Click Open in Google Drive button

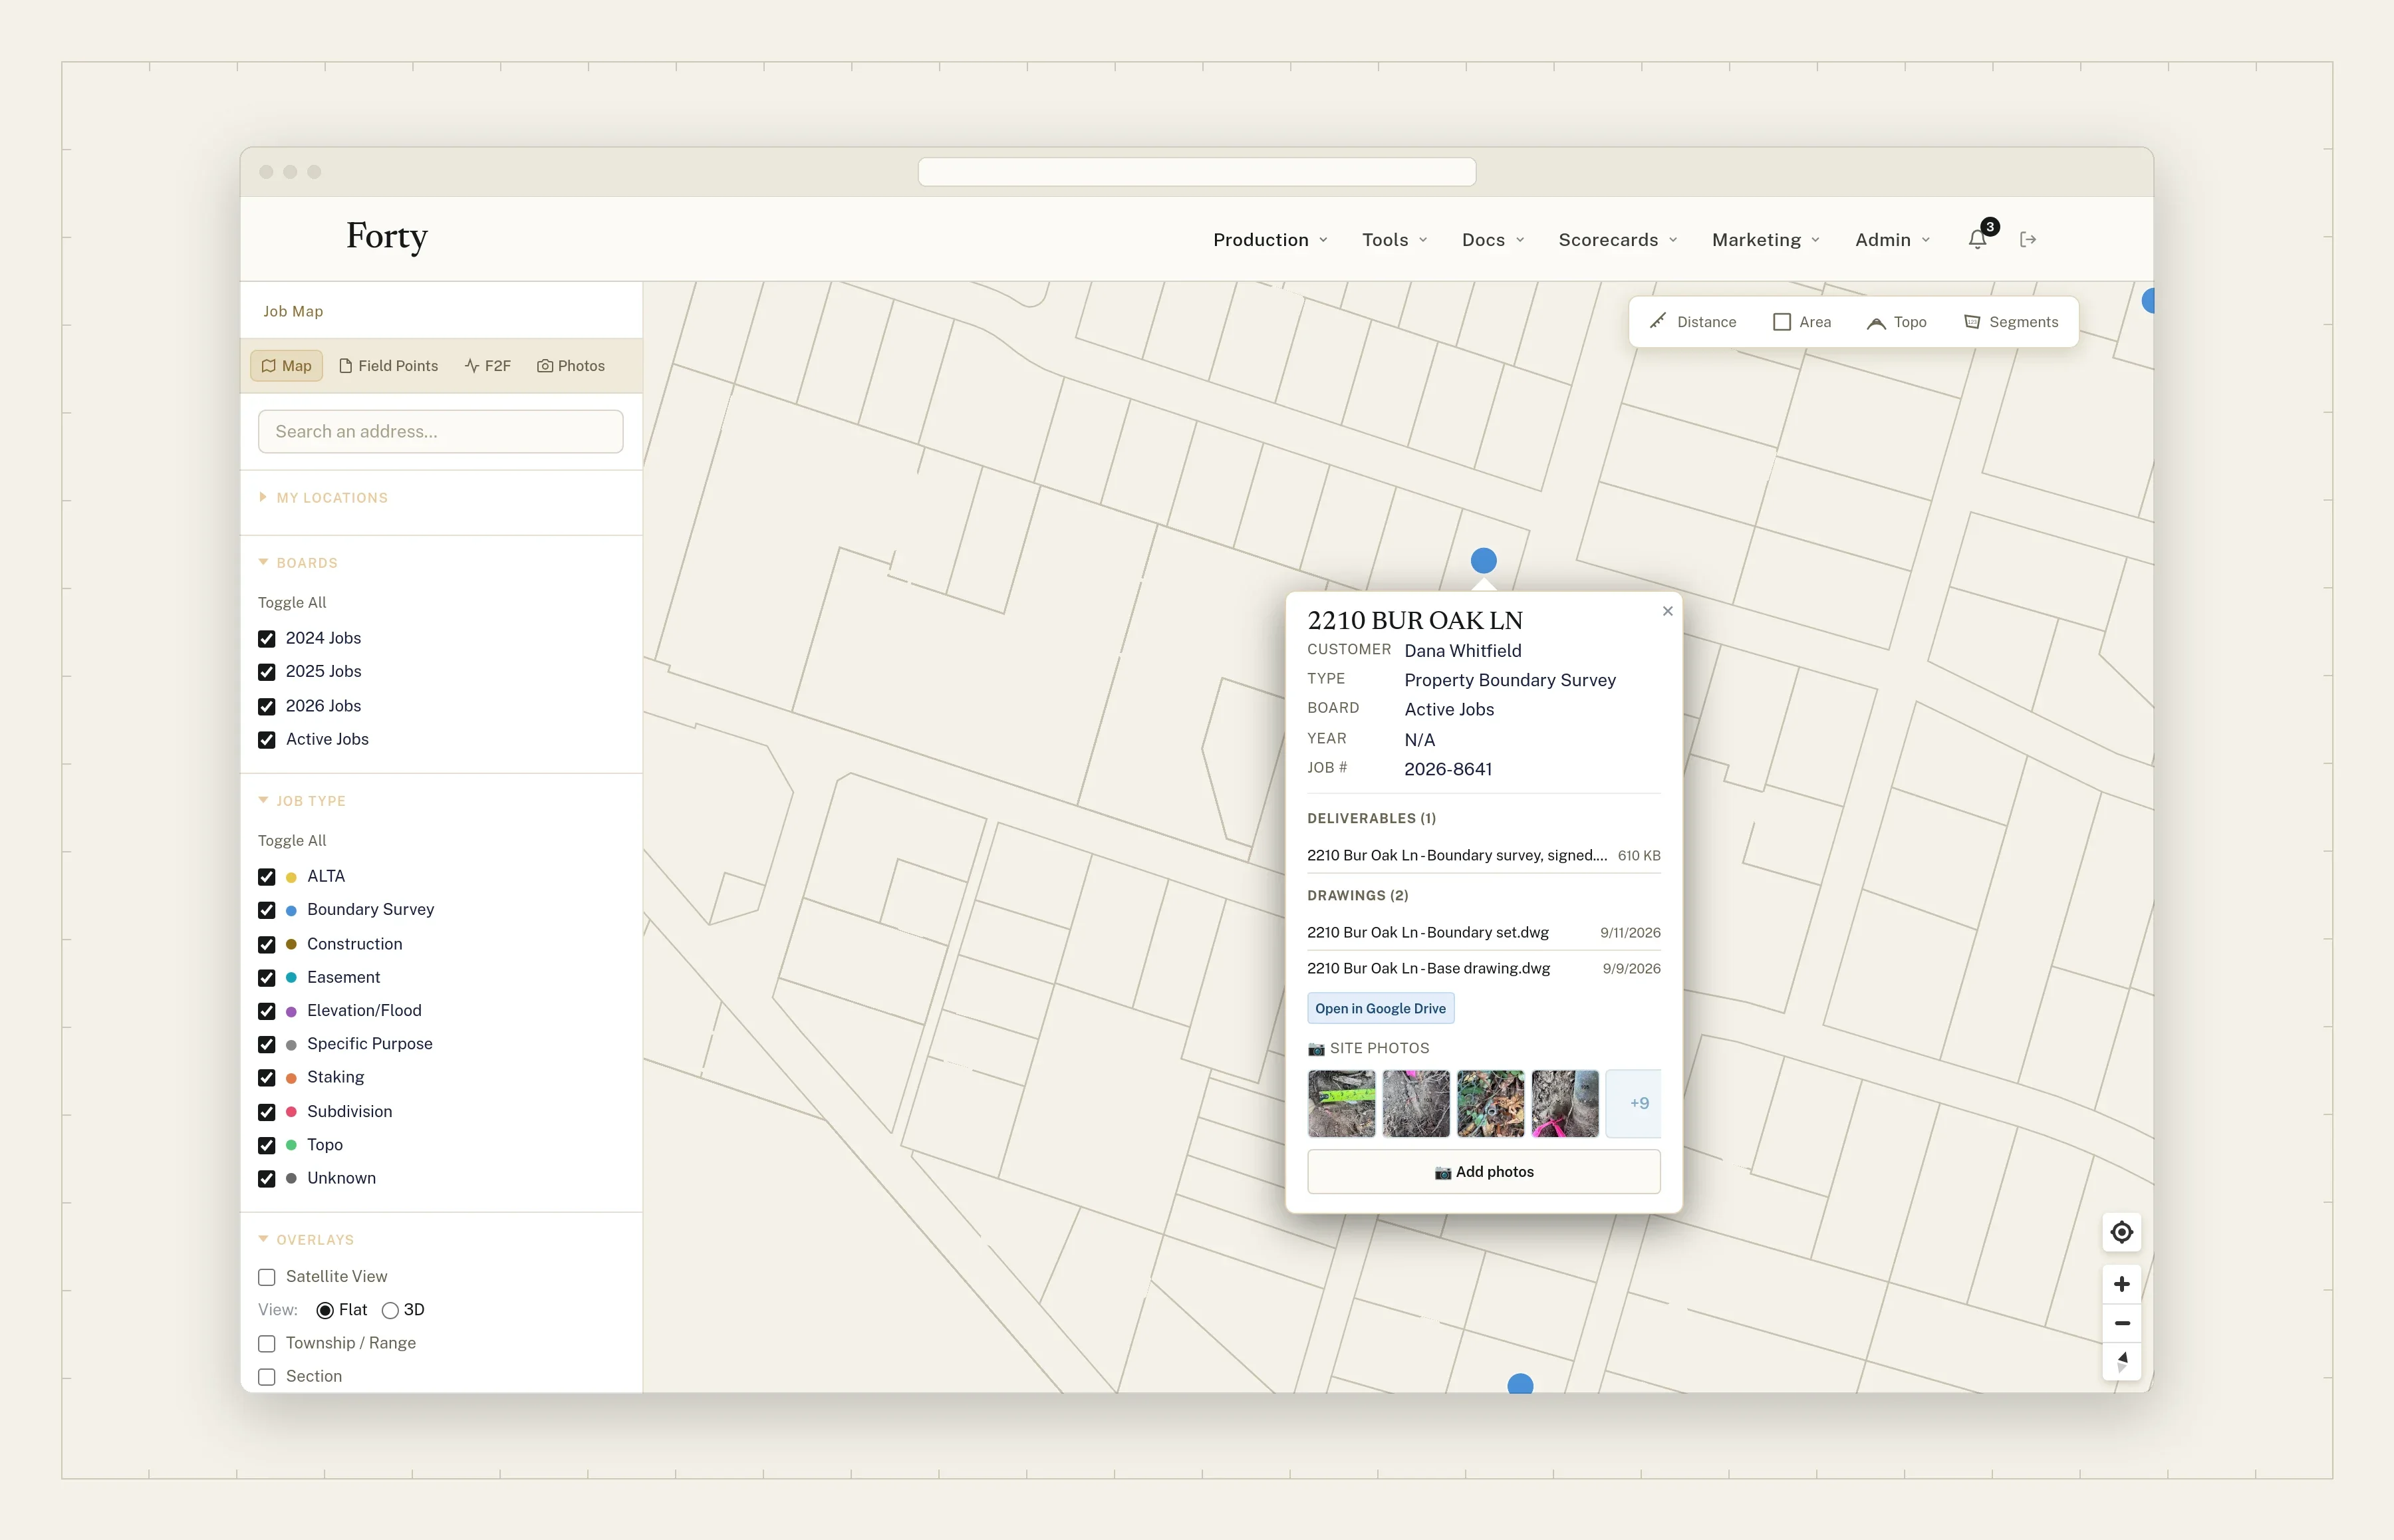point(1380,1008)
